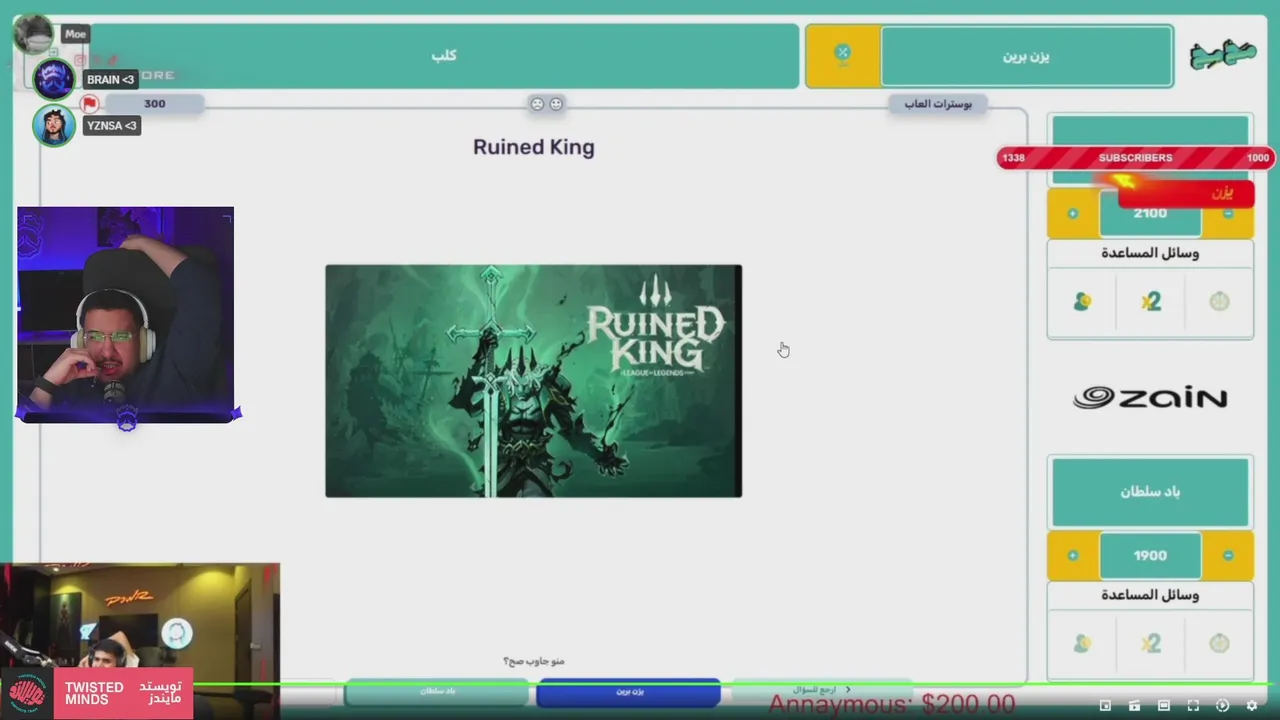Select يزن برين blue answer button
Image resolution: width=1280 pixels, height=720 pixels.
[629, 692]
